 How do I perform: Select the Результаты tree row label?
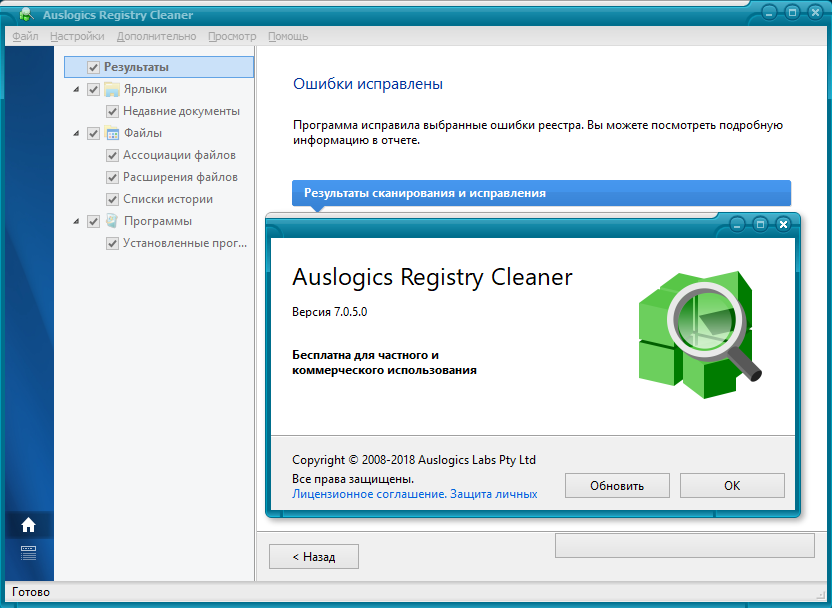136,67
